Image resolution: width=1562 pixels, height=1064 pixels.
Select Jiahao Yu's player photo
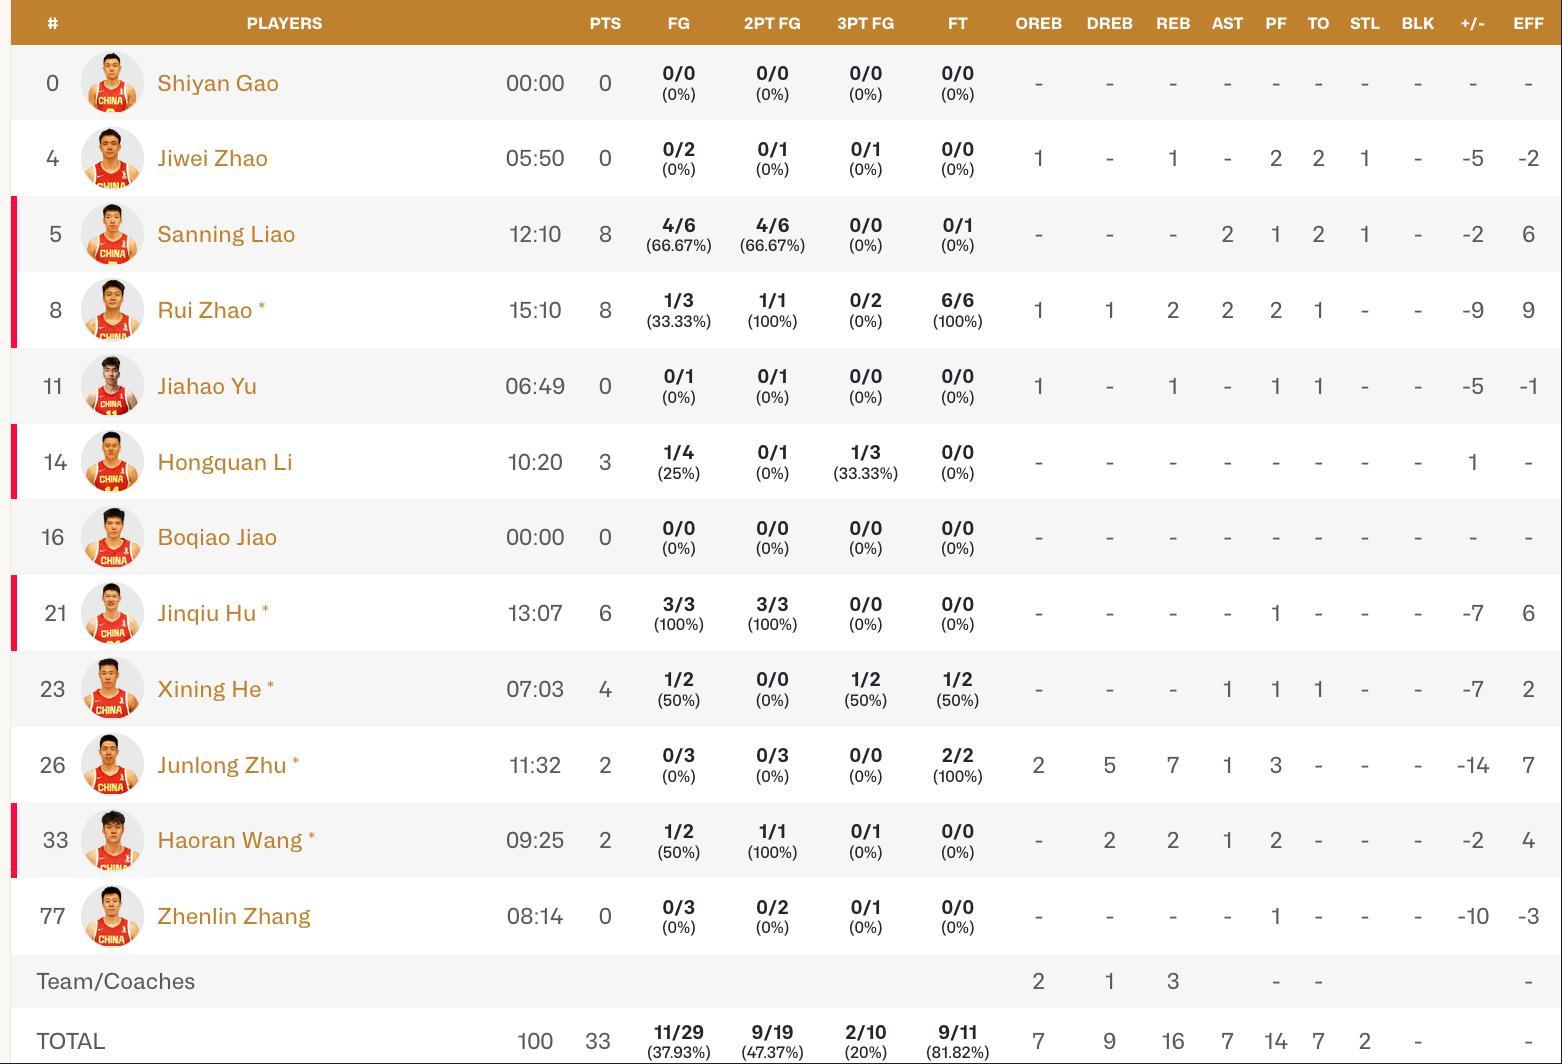point(112,386)
